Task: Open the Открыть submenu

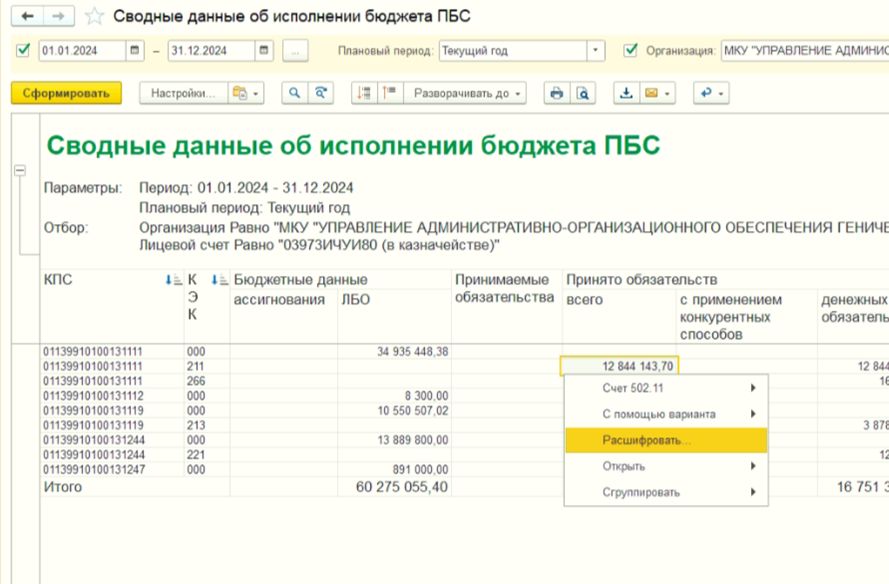Action: tap(666, 466)
